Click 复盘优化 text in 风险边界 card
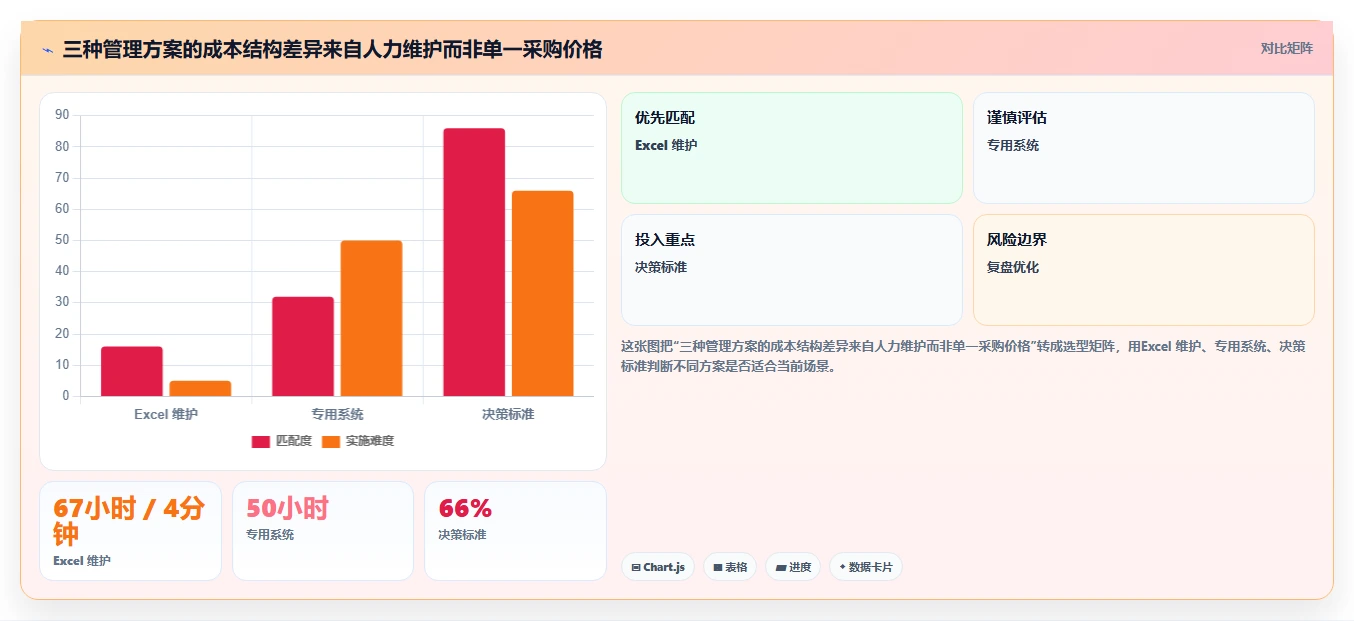Viewport: 1354px width, 621px height. click(1013, 267)
